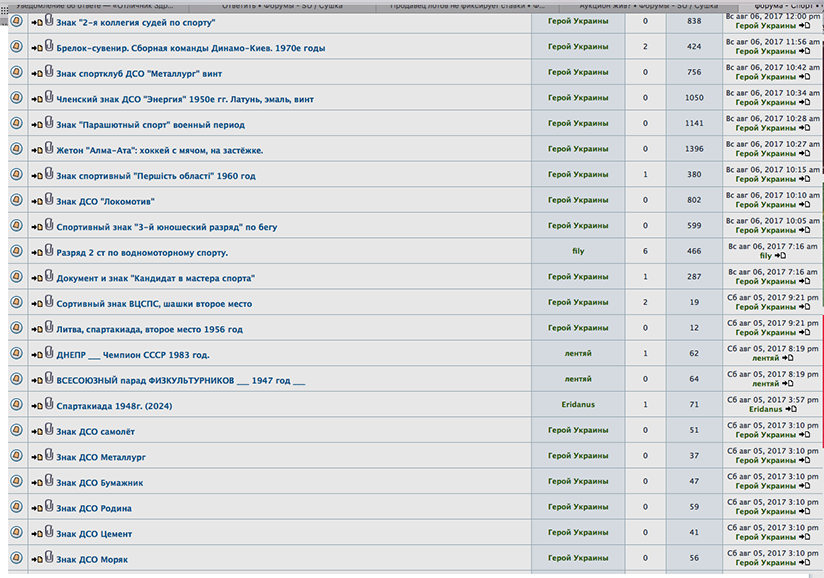
Task: Open last post icon in "Разряд 2 ст" row
Action: [x=779, y=256]
